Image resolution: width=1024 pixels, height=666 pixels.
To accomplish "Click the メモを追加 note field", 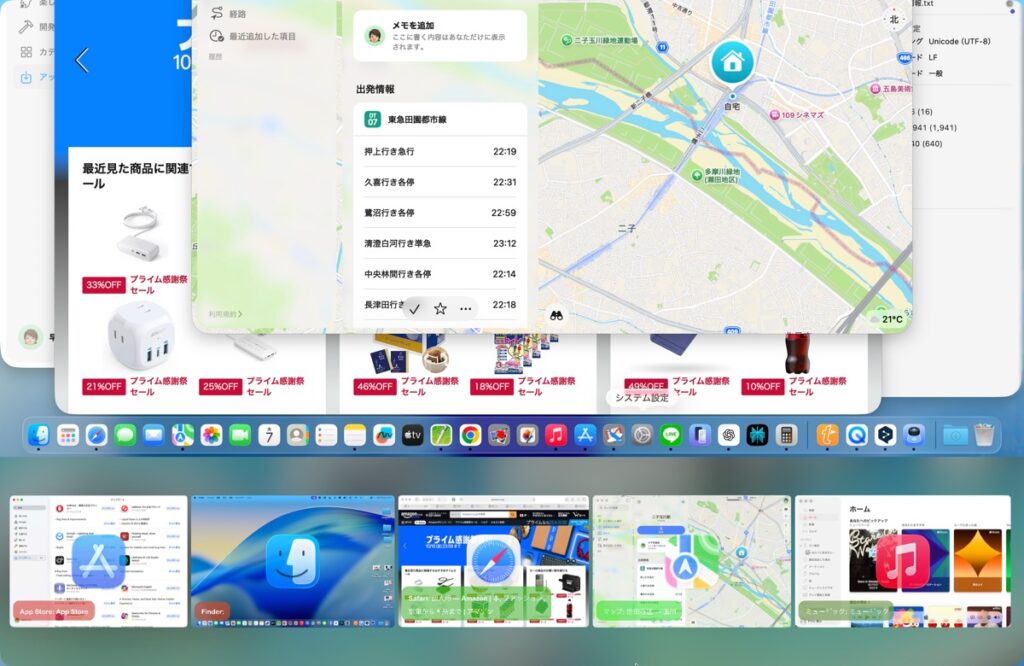I will tap(440, 36).
